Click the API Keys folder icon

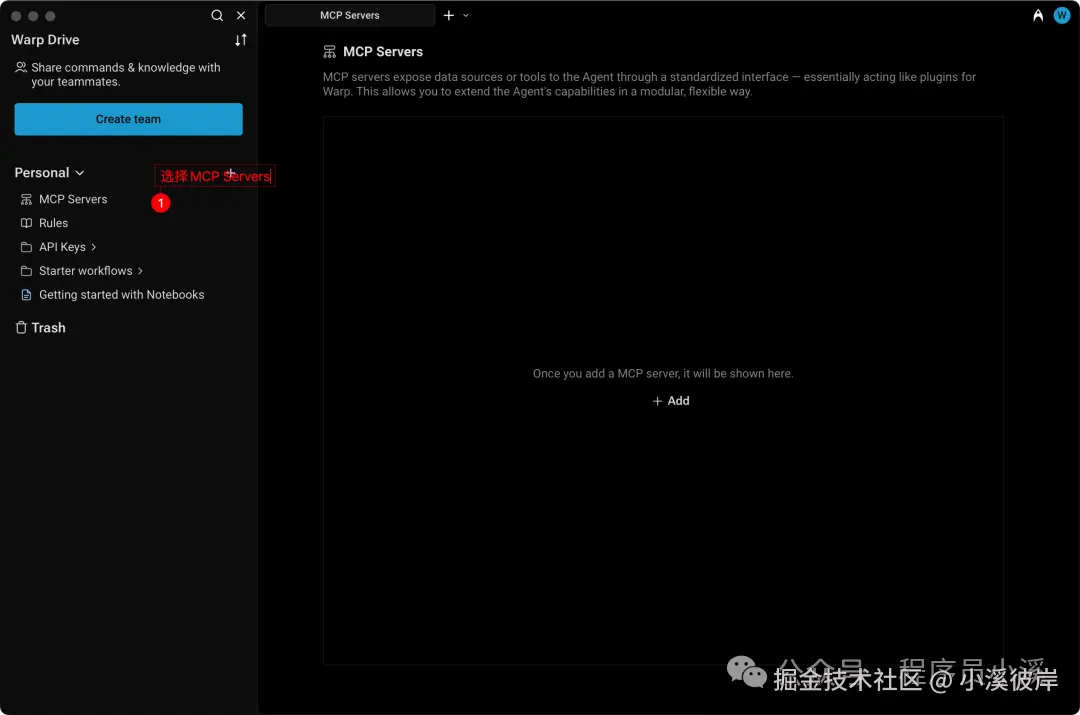26,247
